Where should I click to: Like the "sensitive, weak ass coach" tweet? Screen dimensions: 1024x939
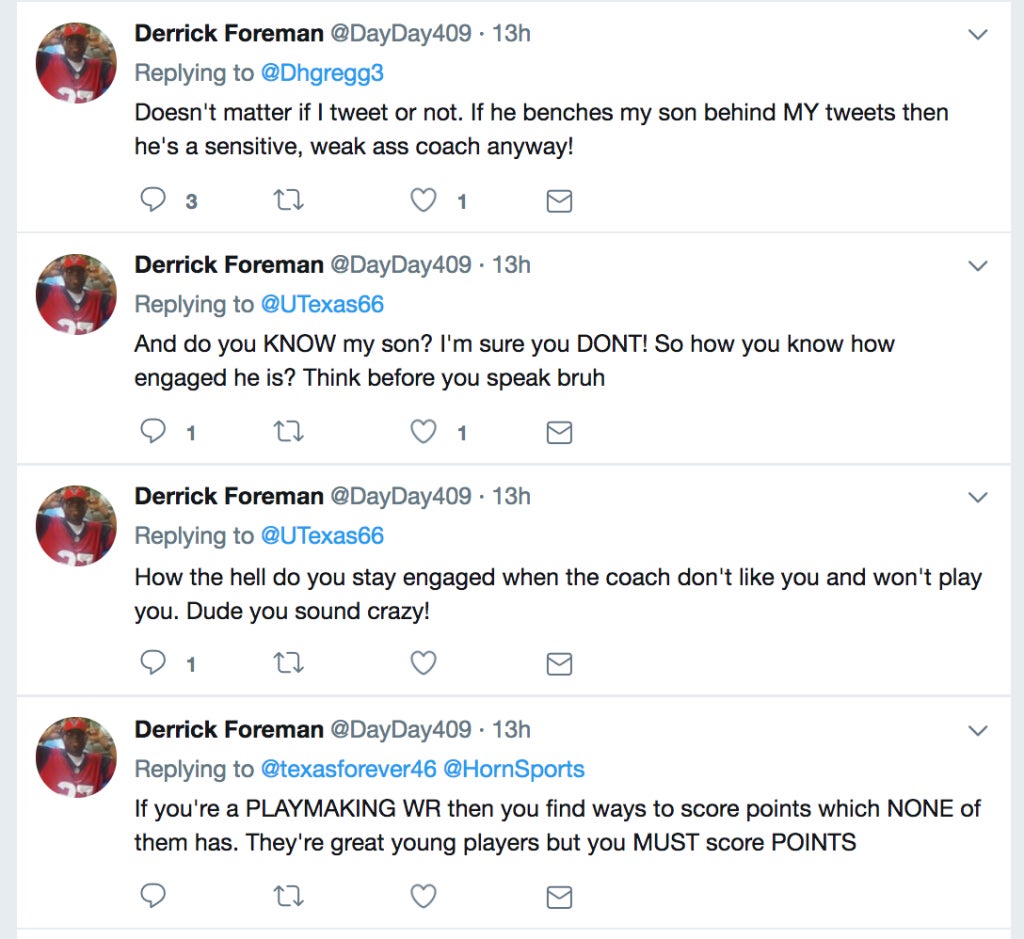423,199
